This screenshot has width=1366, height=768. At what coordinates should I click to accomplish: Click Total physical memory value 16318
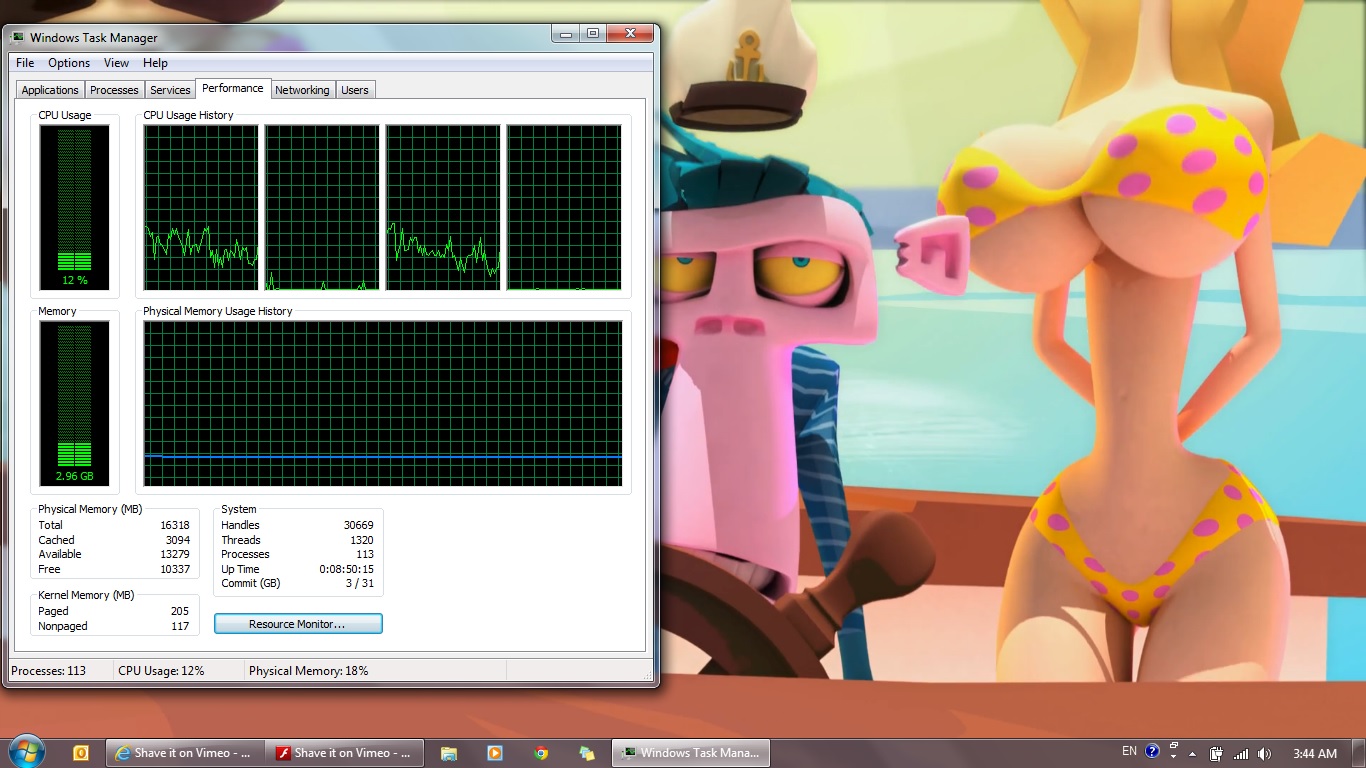point(175,525)
